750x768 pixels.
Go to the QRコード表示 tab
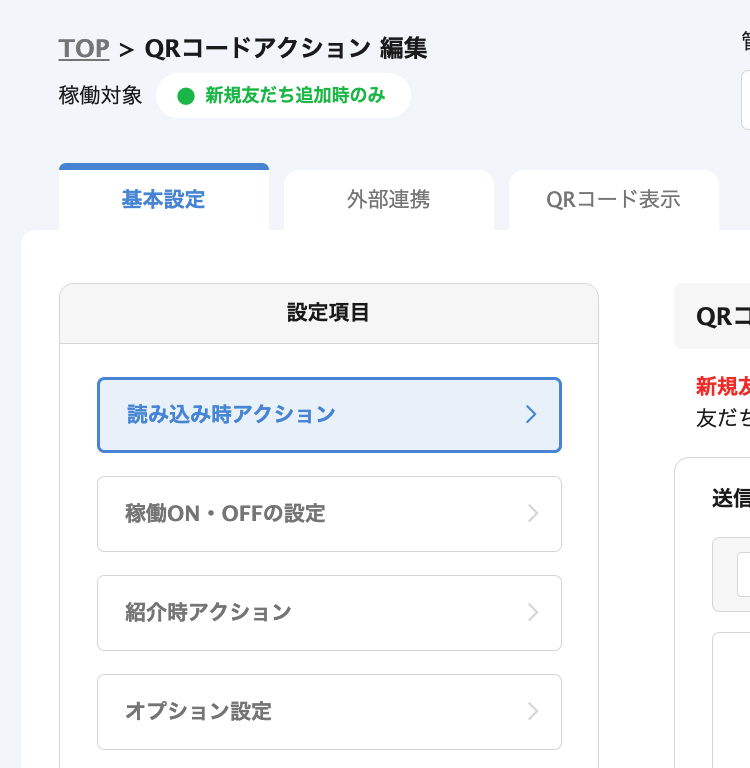click(x=613, y=199)
